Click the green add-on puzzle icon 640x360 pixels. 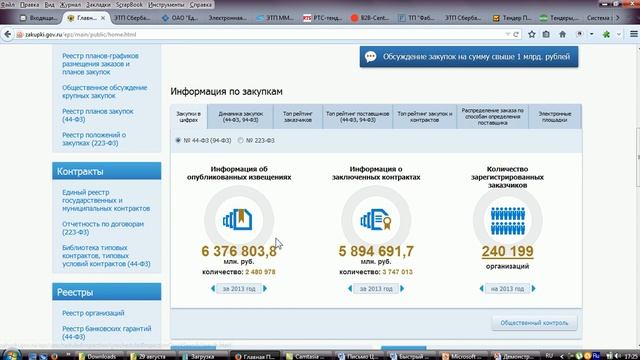tap(607, 35)
